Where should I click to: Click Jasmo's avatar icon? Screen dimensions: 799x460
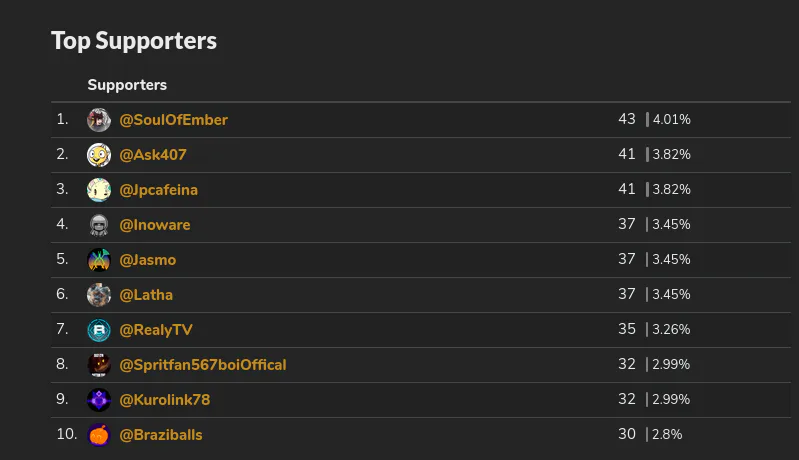click(x=99, y=260)
